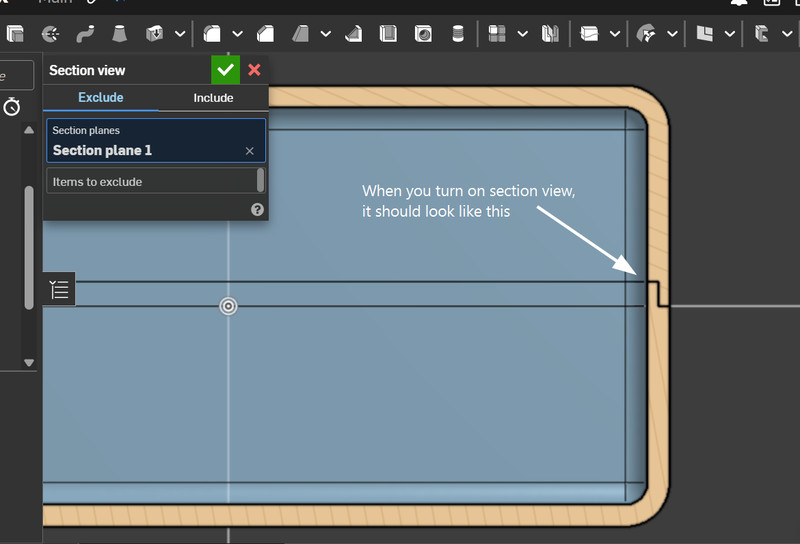Screen dimensions: 800x544
Task: Click the feature list scrollbar thumb
Action: coord(29,248)
